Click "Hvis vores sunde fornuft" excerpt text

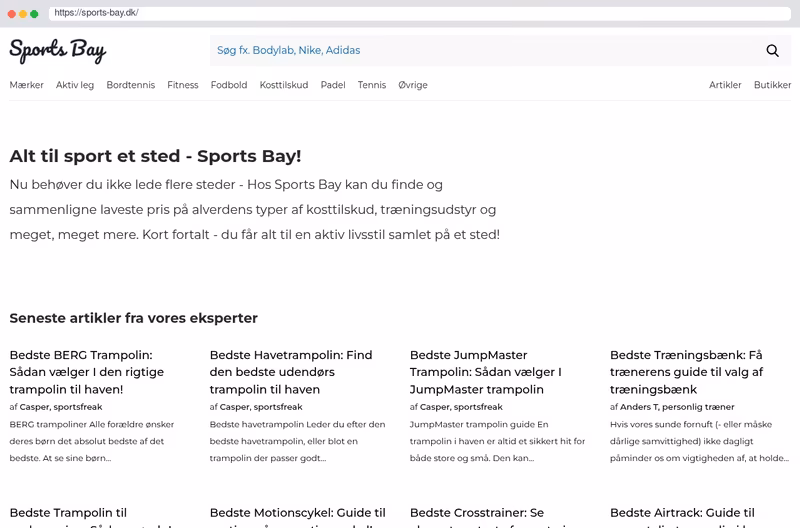pos(699,441)
